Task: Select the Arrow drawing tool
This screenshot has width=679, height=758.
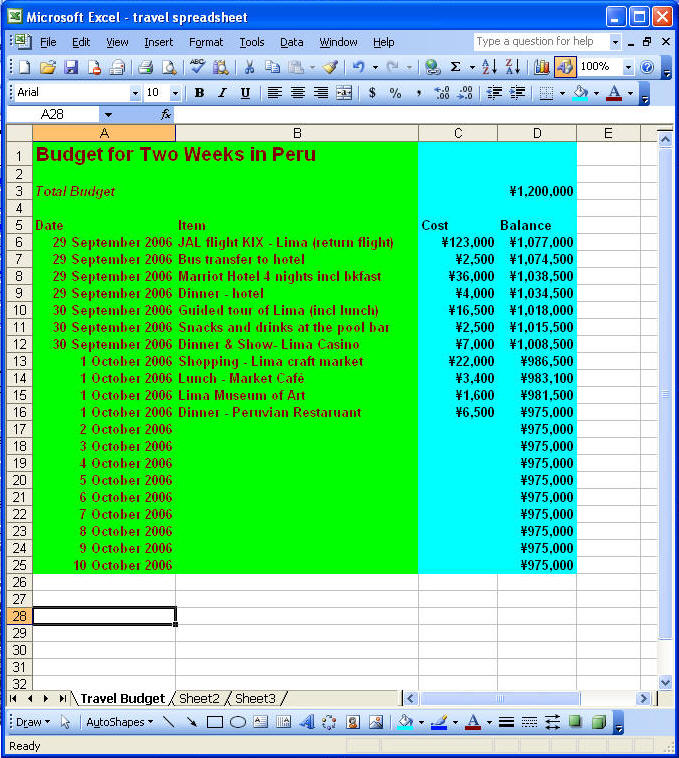Action: tap(192, 722)
